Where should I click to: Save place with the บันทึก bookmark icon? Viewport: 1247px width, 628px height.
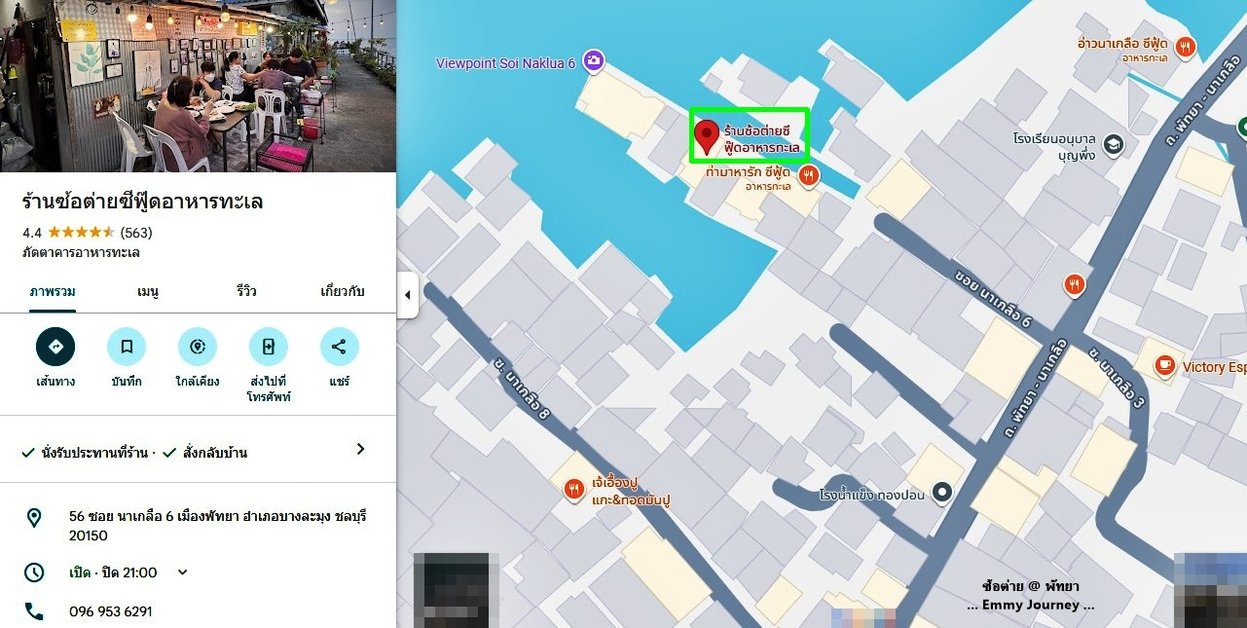point(127,346)
